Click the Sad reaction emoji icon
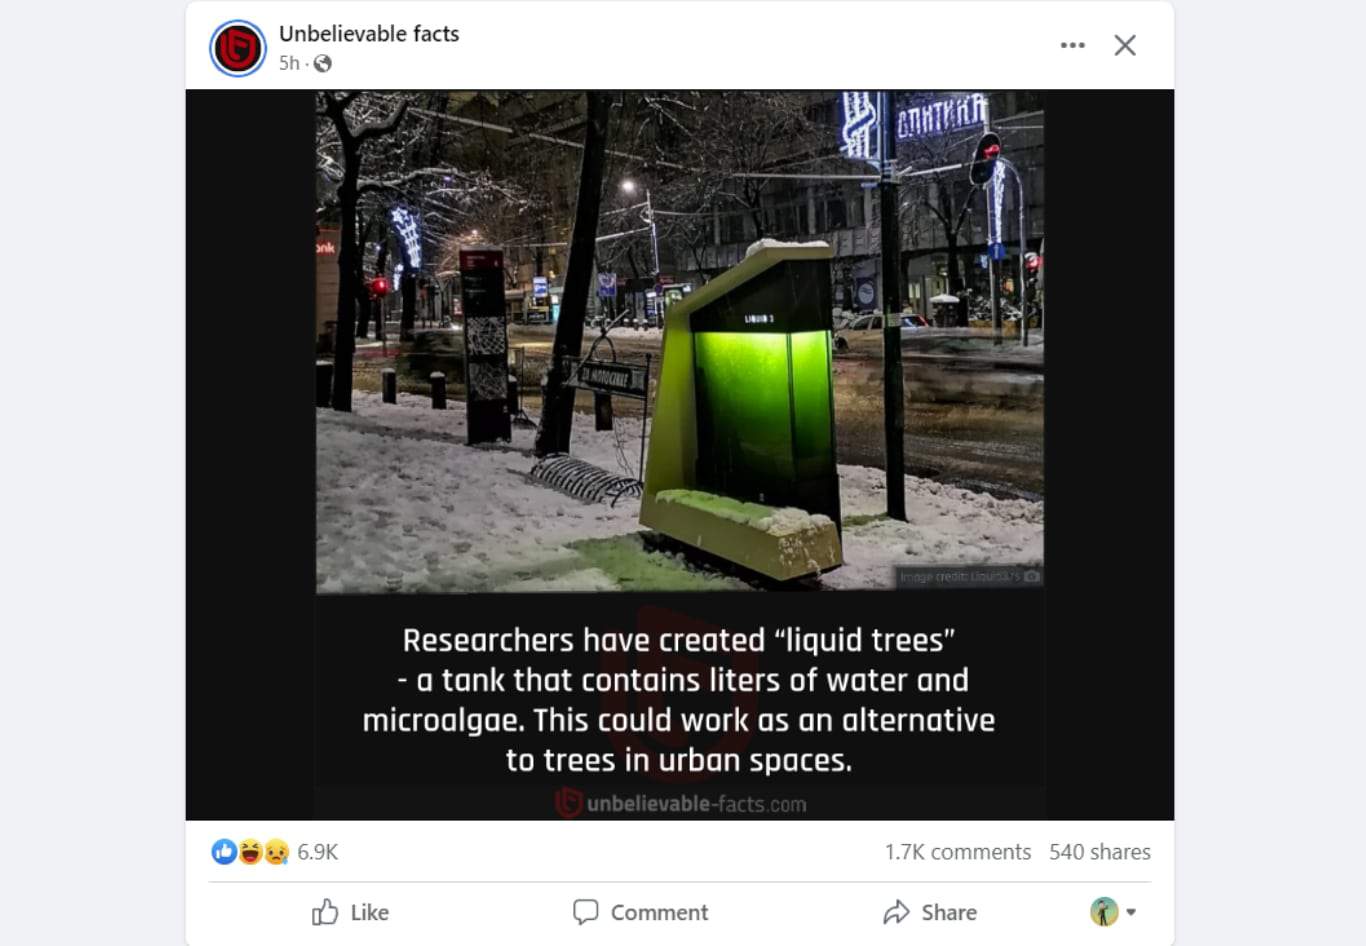 (x=276, y=852)
